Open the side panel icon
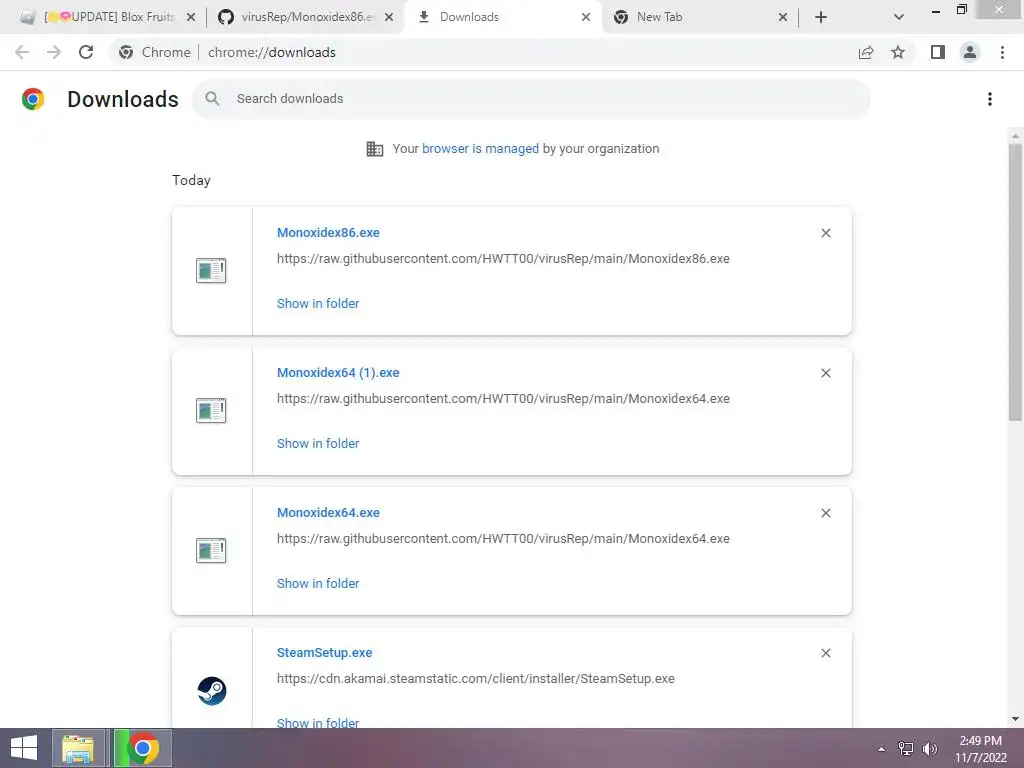Screen dimensions: 1024x768 click(x=938, y=52)
